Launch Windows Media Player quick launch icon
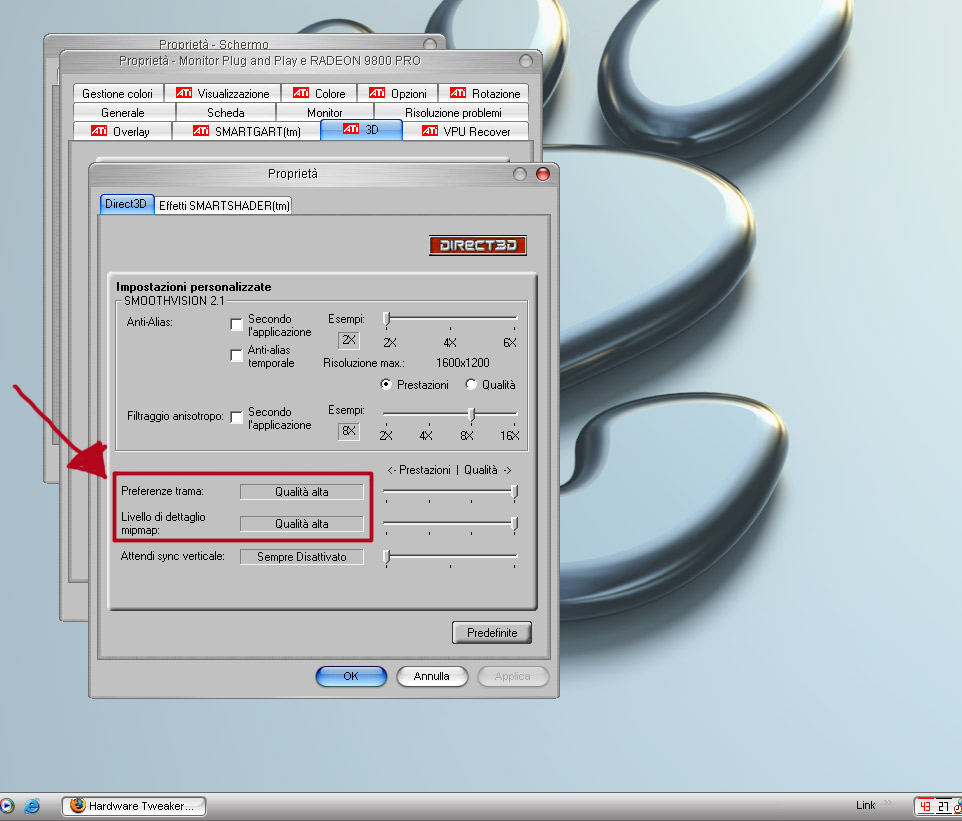 [x=6, y=806]
